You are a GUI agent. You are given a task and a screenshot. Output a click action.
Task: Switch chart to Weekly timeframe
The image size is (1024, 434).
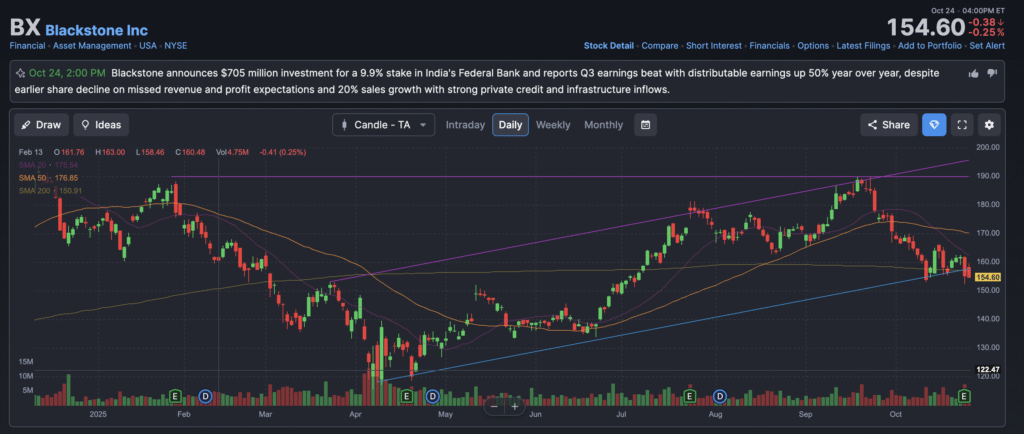[x=553, y=125]
